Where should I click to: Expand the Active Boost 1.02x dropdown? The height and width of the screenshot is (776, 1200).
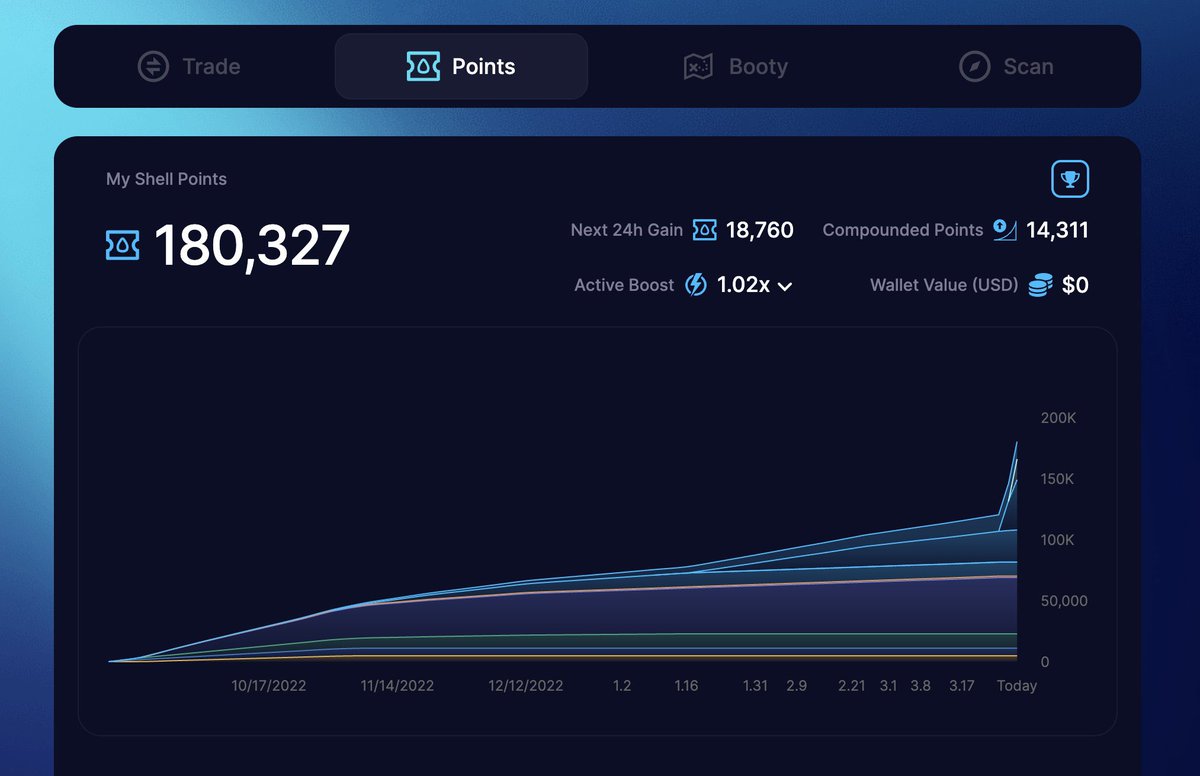[783, 285]
